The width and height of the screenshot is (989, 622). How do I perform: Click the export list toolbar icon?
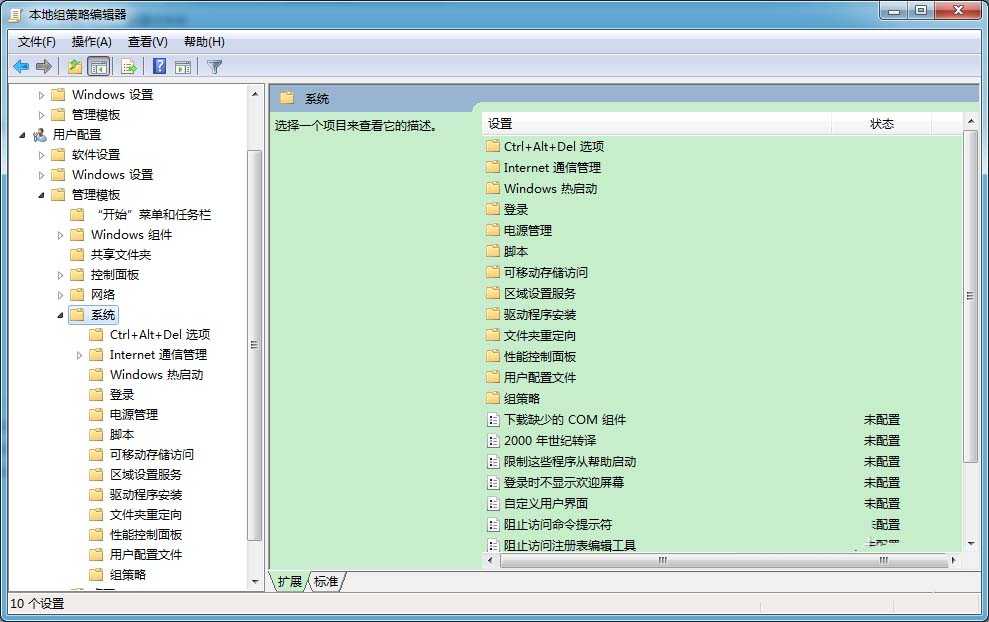[129, 66]
